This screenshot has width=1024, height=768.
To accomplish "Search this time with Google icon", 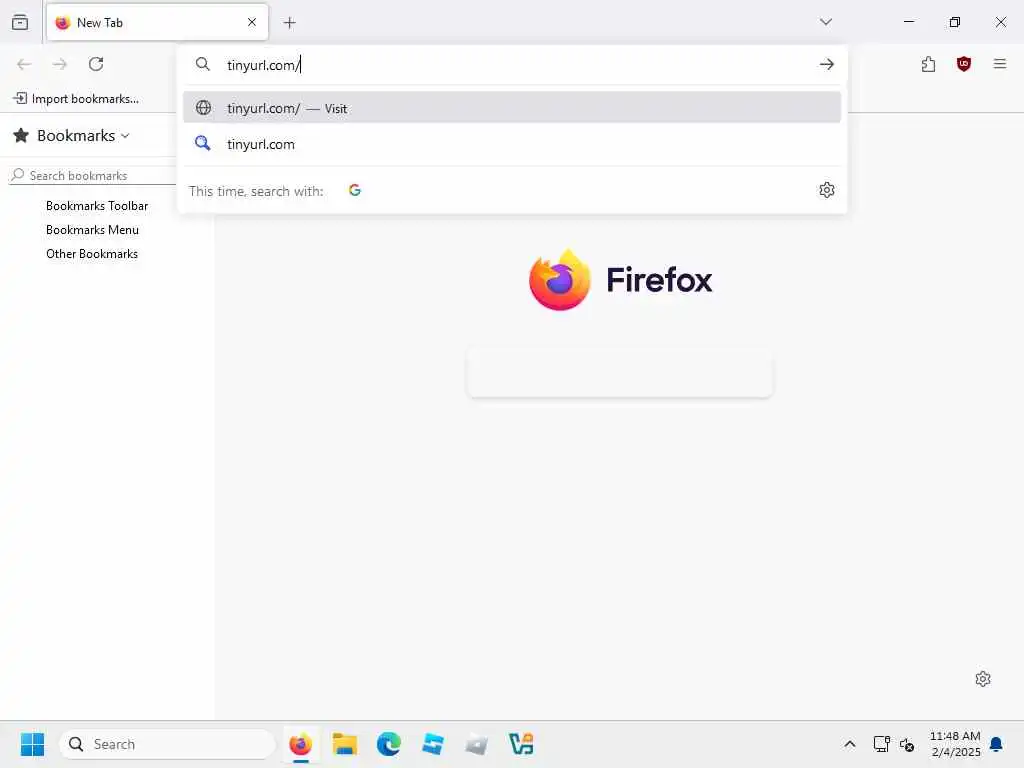I will tap(355, 190).
